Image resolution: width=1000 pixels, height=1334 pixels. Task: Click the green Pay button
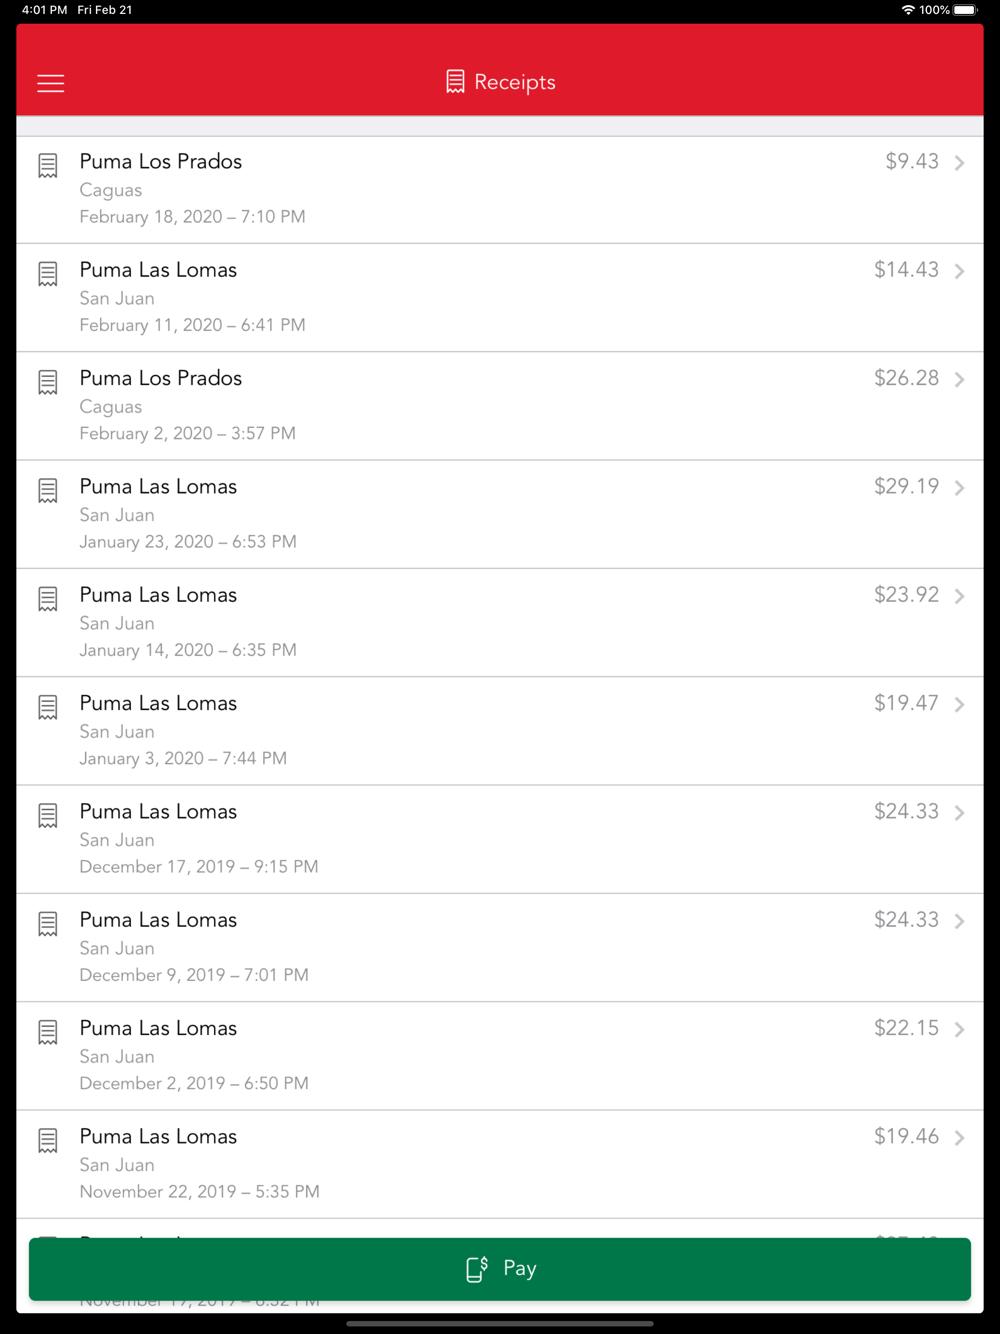pyautogui.click(x=500, y=1269)
